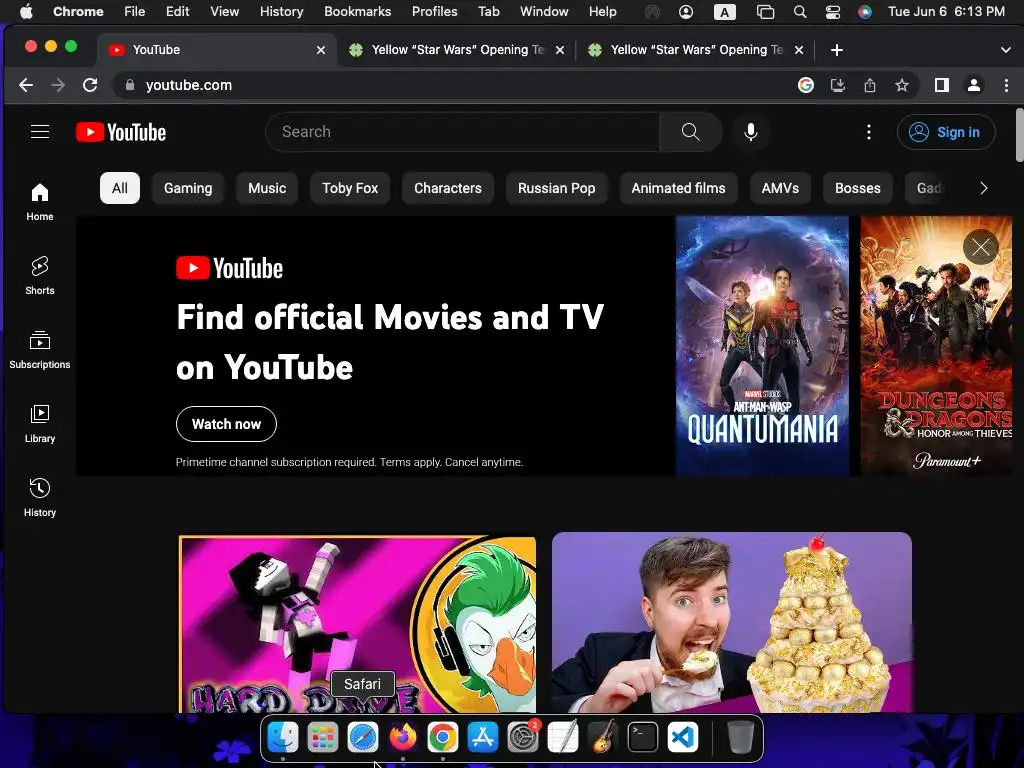Screen dimensions: 1024x768
Task: Click the install/download icon in address bar
Action: point(838,85)
